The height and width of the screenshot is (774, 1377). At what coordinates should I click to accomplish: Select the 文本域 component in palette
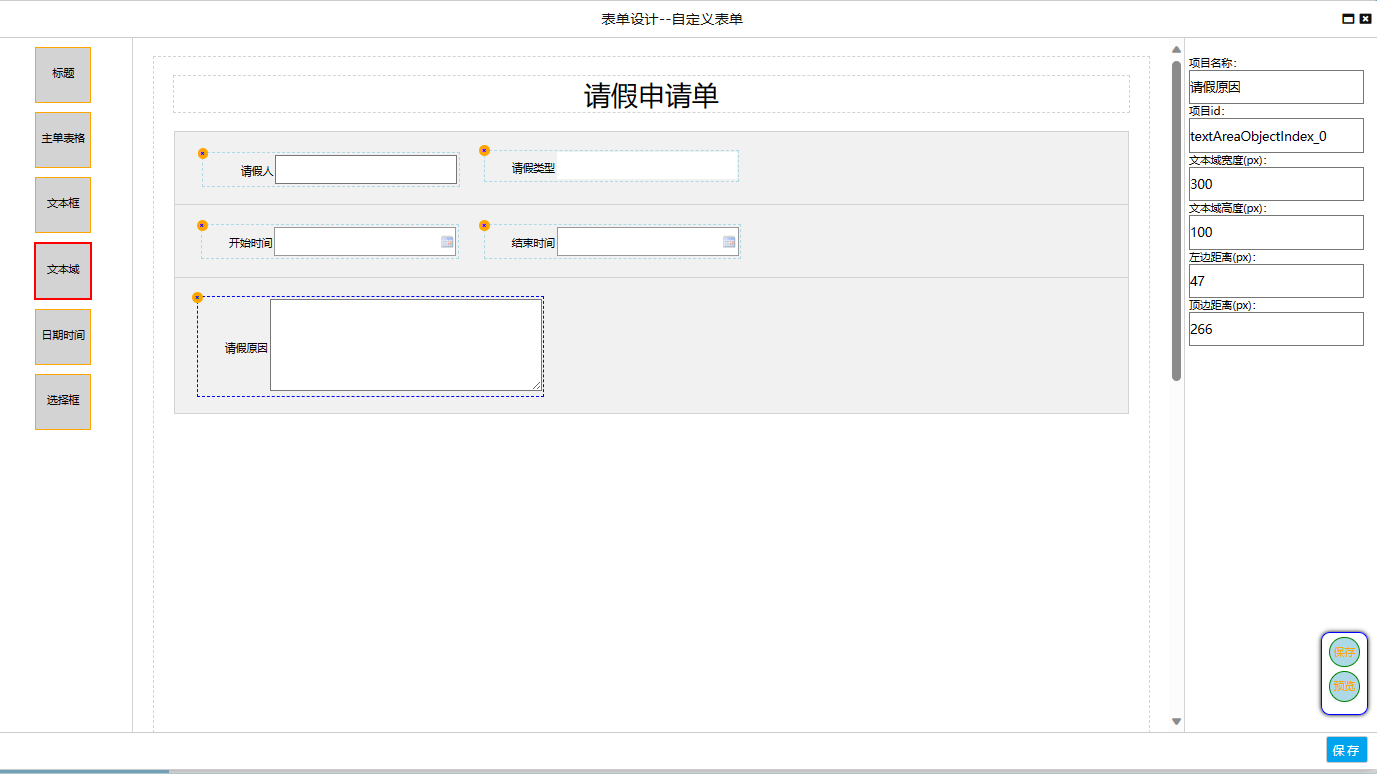(x=63, y=270)
